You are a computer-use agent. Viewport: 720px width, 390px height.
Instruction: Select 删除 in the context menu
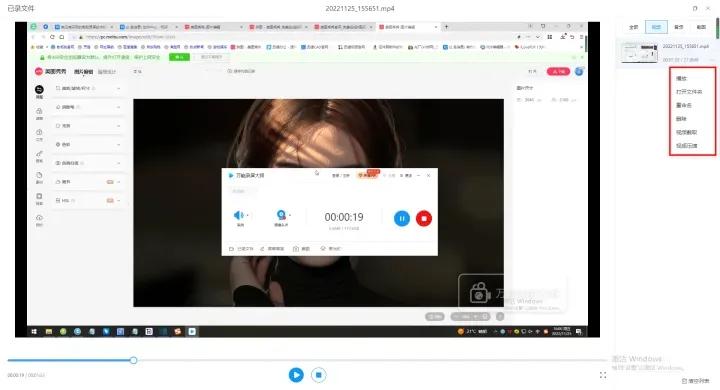coord(681,119)
